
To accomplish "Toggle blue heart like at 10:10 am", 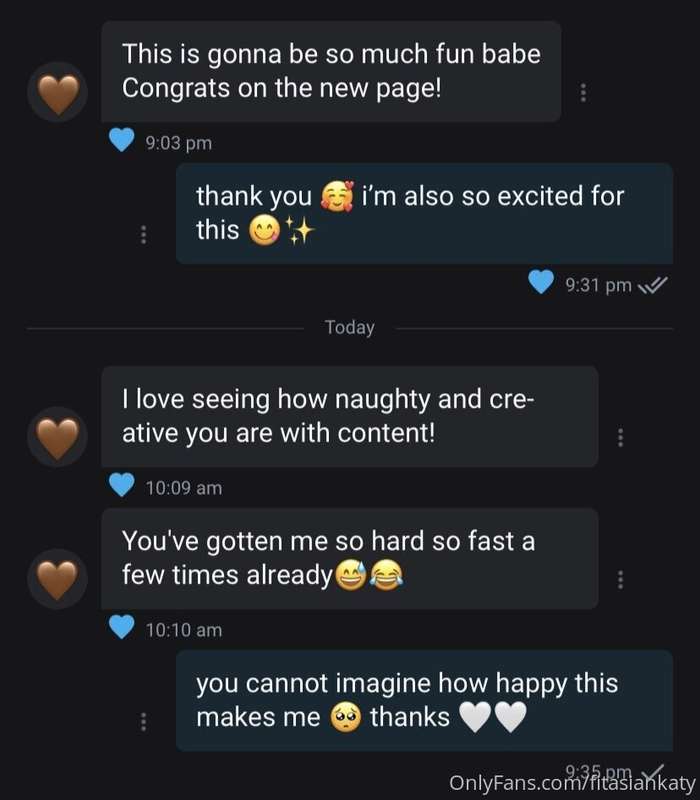I will click(121, 627).
